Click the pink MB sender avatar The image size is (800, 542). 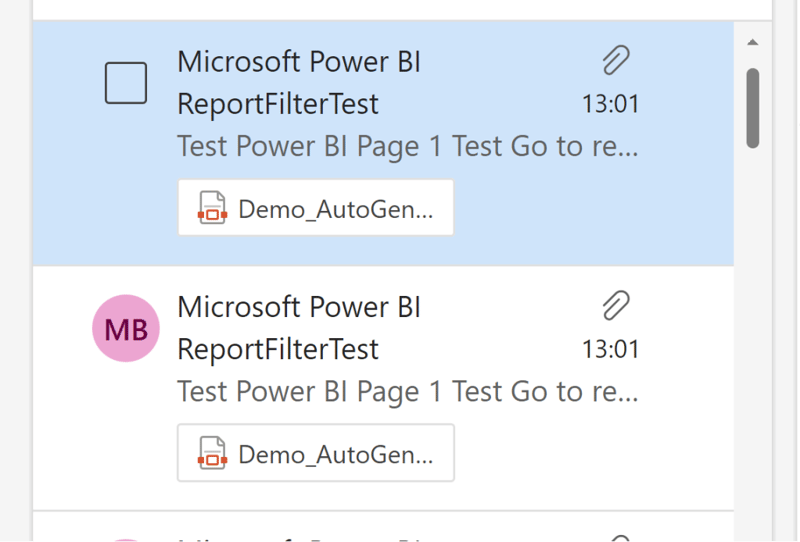[x=126, y=328]
